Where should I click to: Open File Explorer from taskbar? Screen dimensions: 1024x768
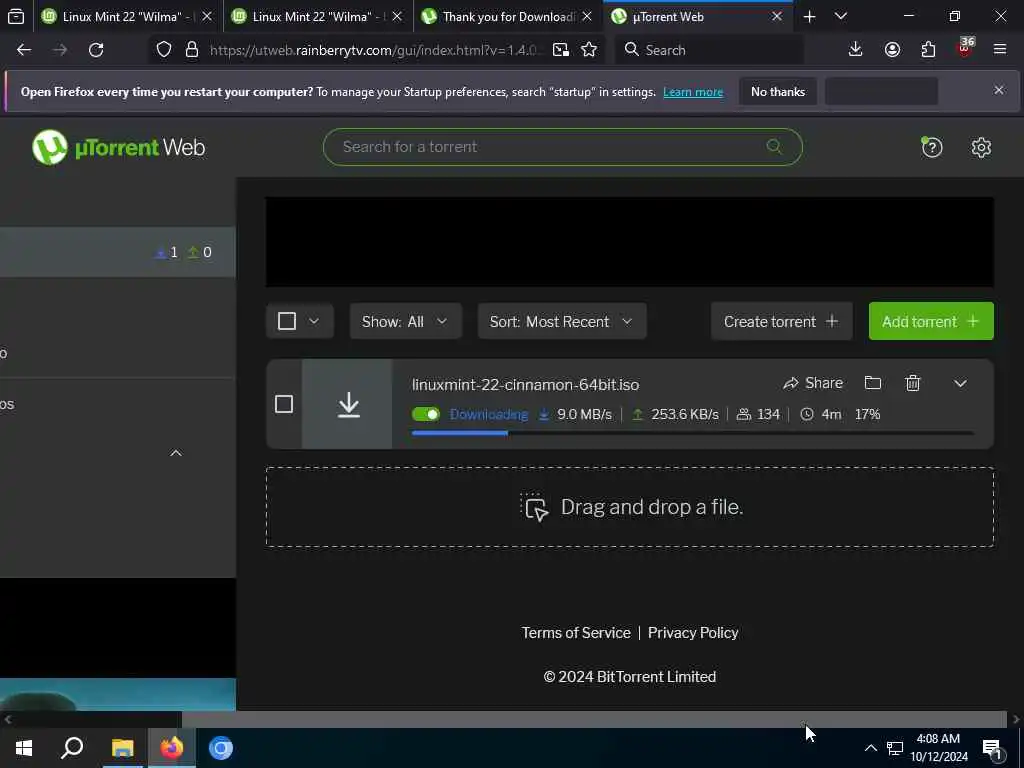click(122, 748)
